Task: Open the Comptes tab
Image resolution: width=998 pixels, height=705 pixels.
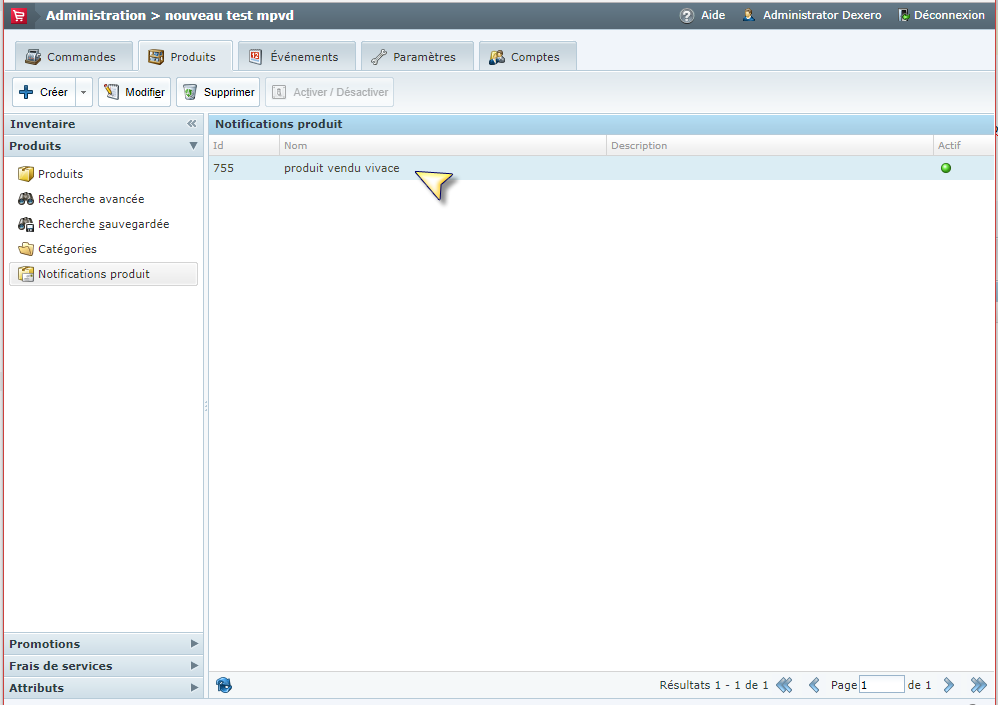Action: 528,57
